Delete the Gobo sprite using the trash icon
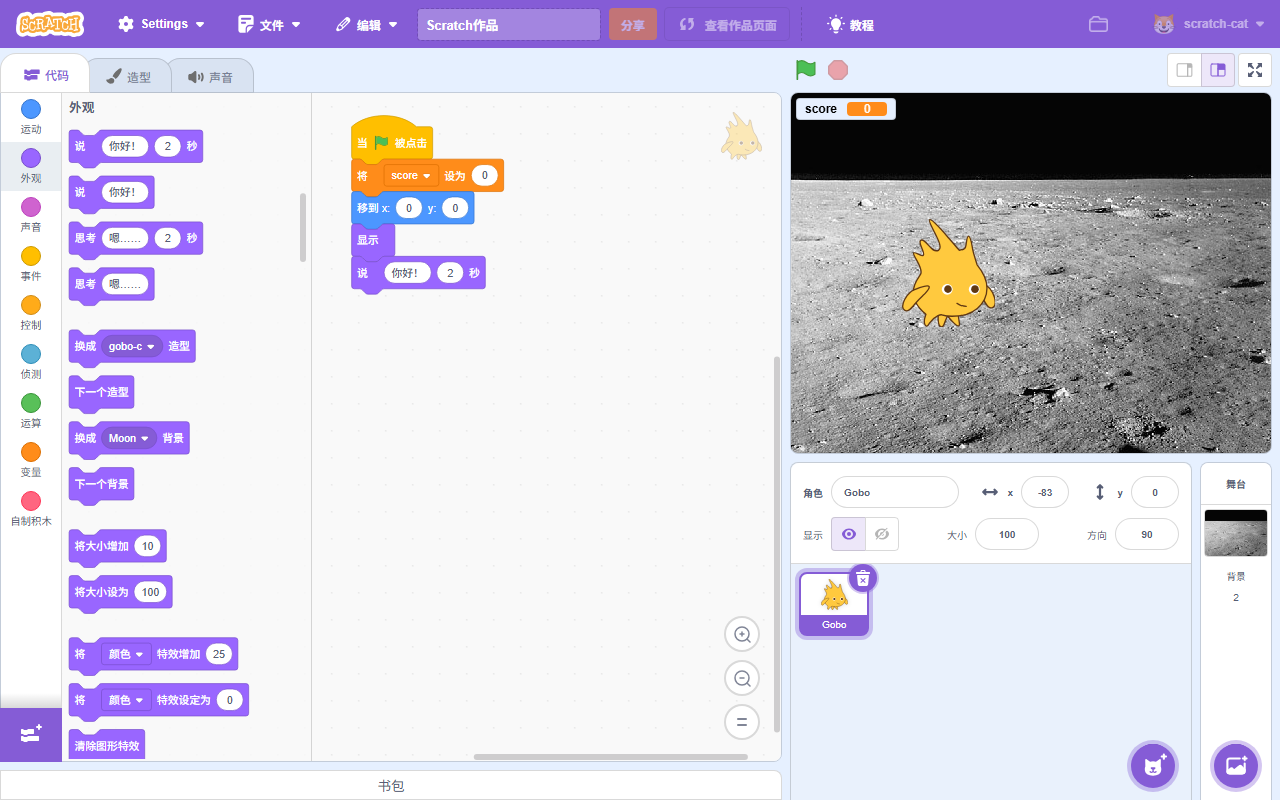The image size is (1280, 800). pyautogui.click(x=863, y=578)
